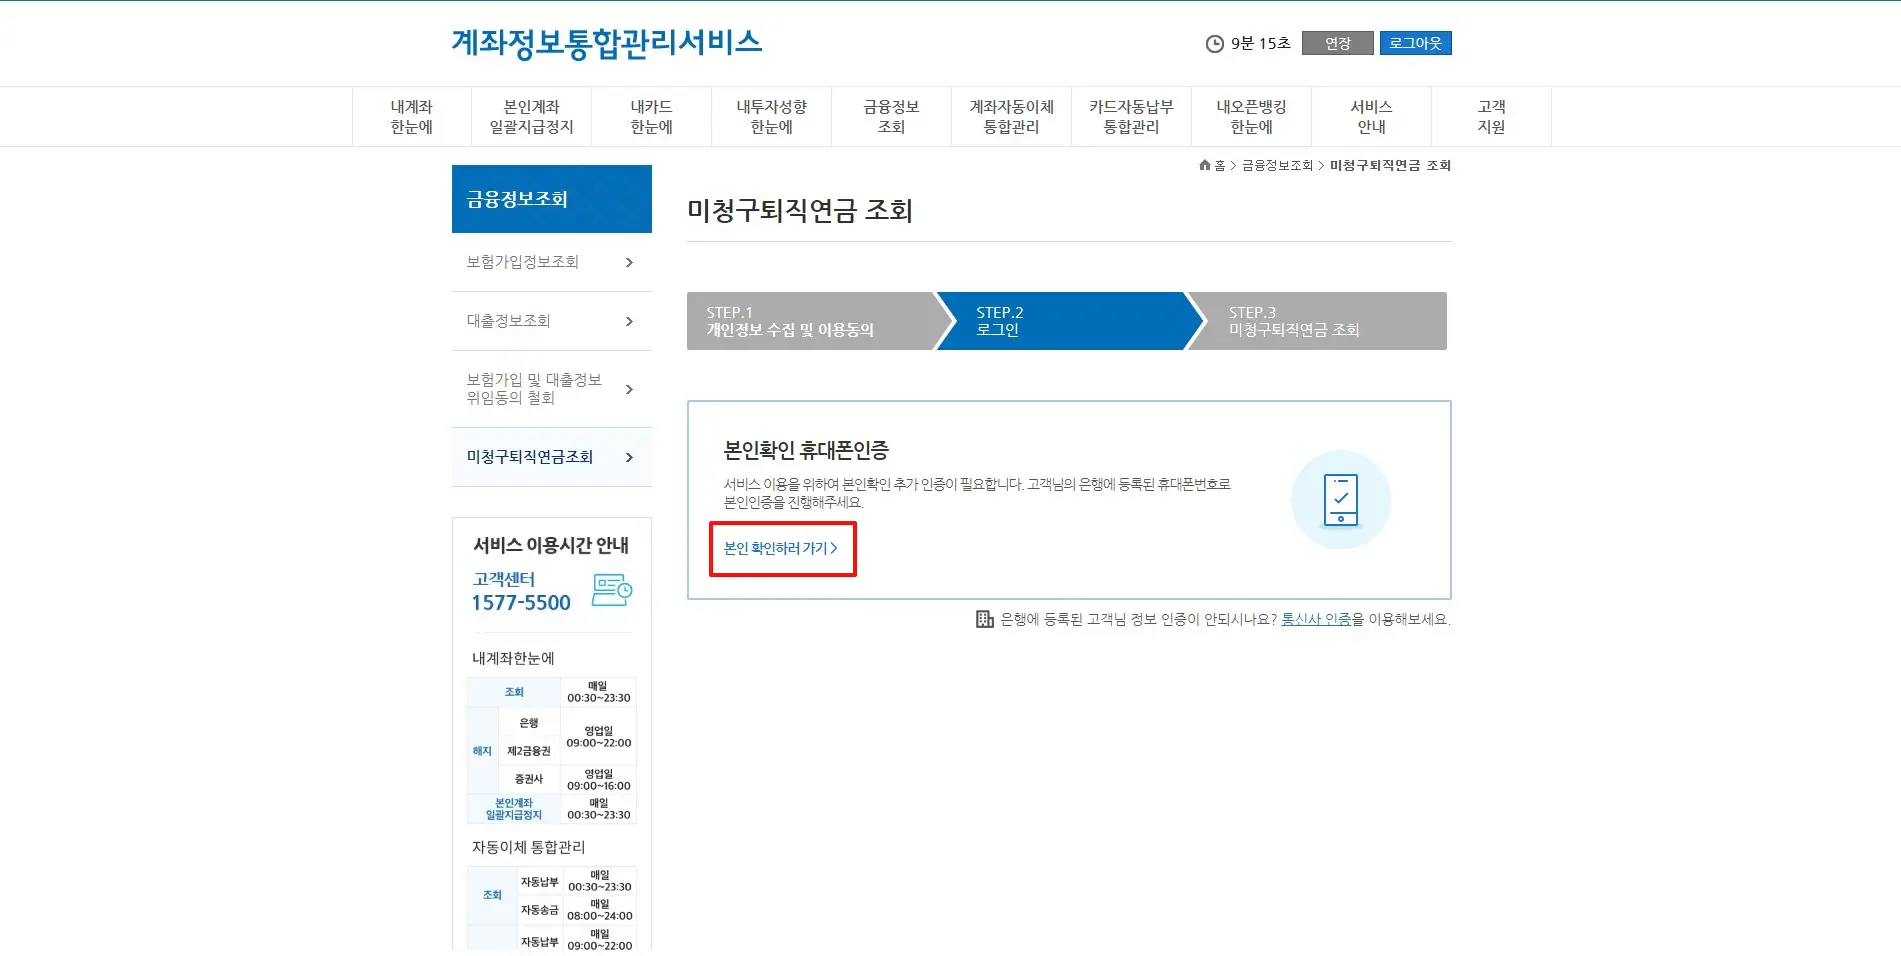
Task: Click 내계좌한눈에 table heading
Action: (x=513, y=658)
